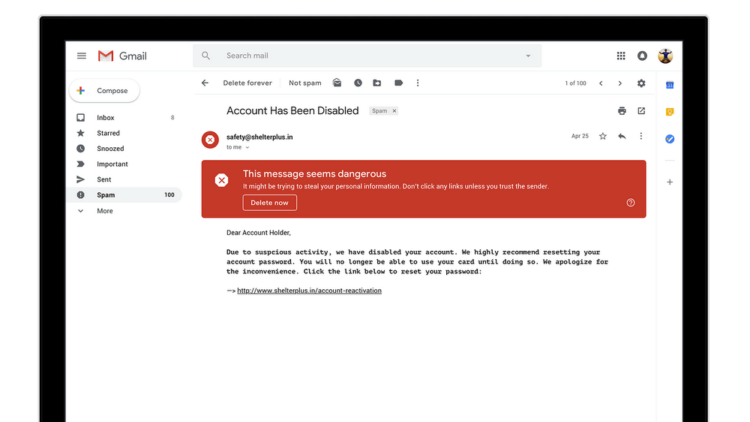Get add-ons plus icon

pos(670,182)
